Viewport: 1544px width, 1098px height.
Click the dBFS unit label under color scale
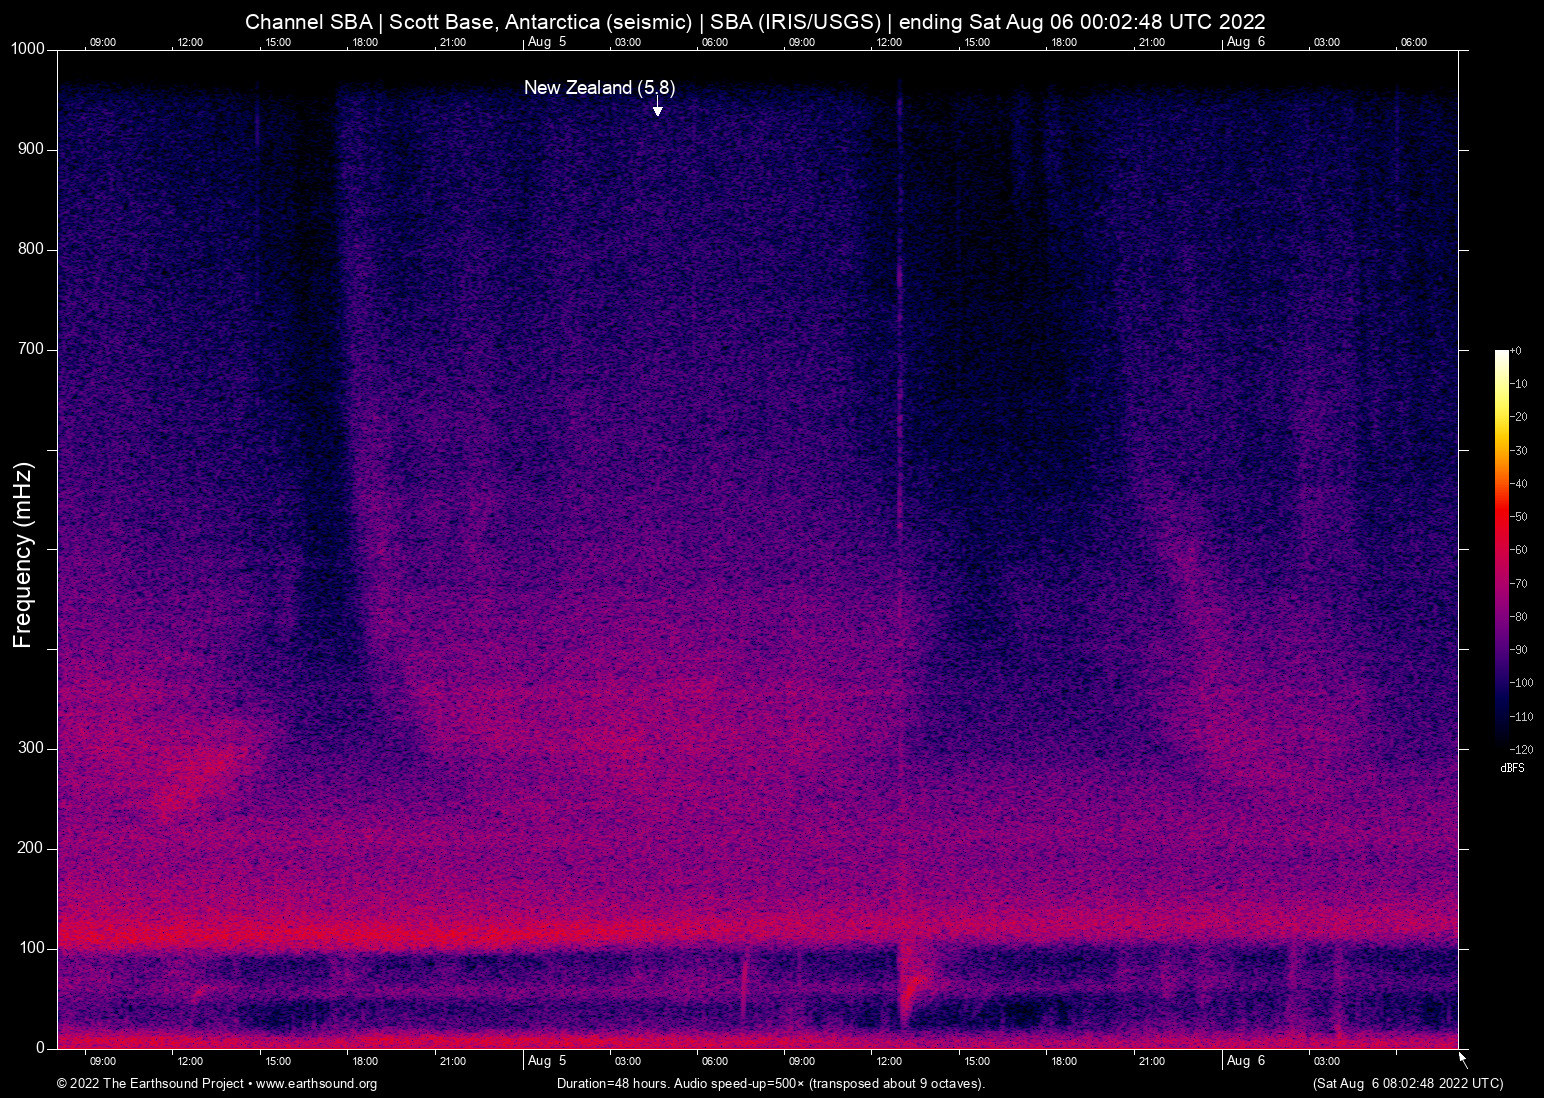(x=1512, y=768)
